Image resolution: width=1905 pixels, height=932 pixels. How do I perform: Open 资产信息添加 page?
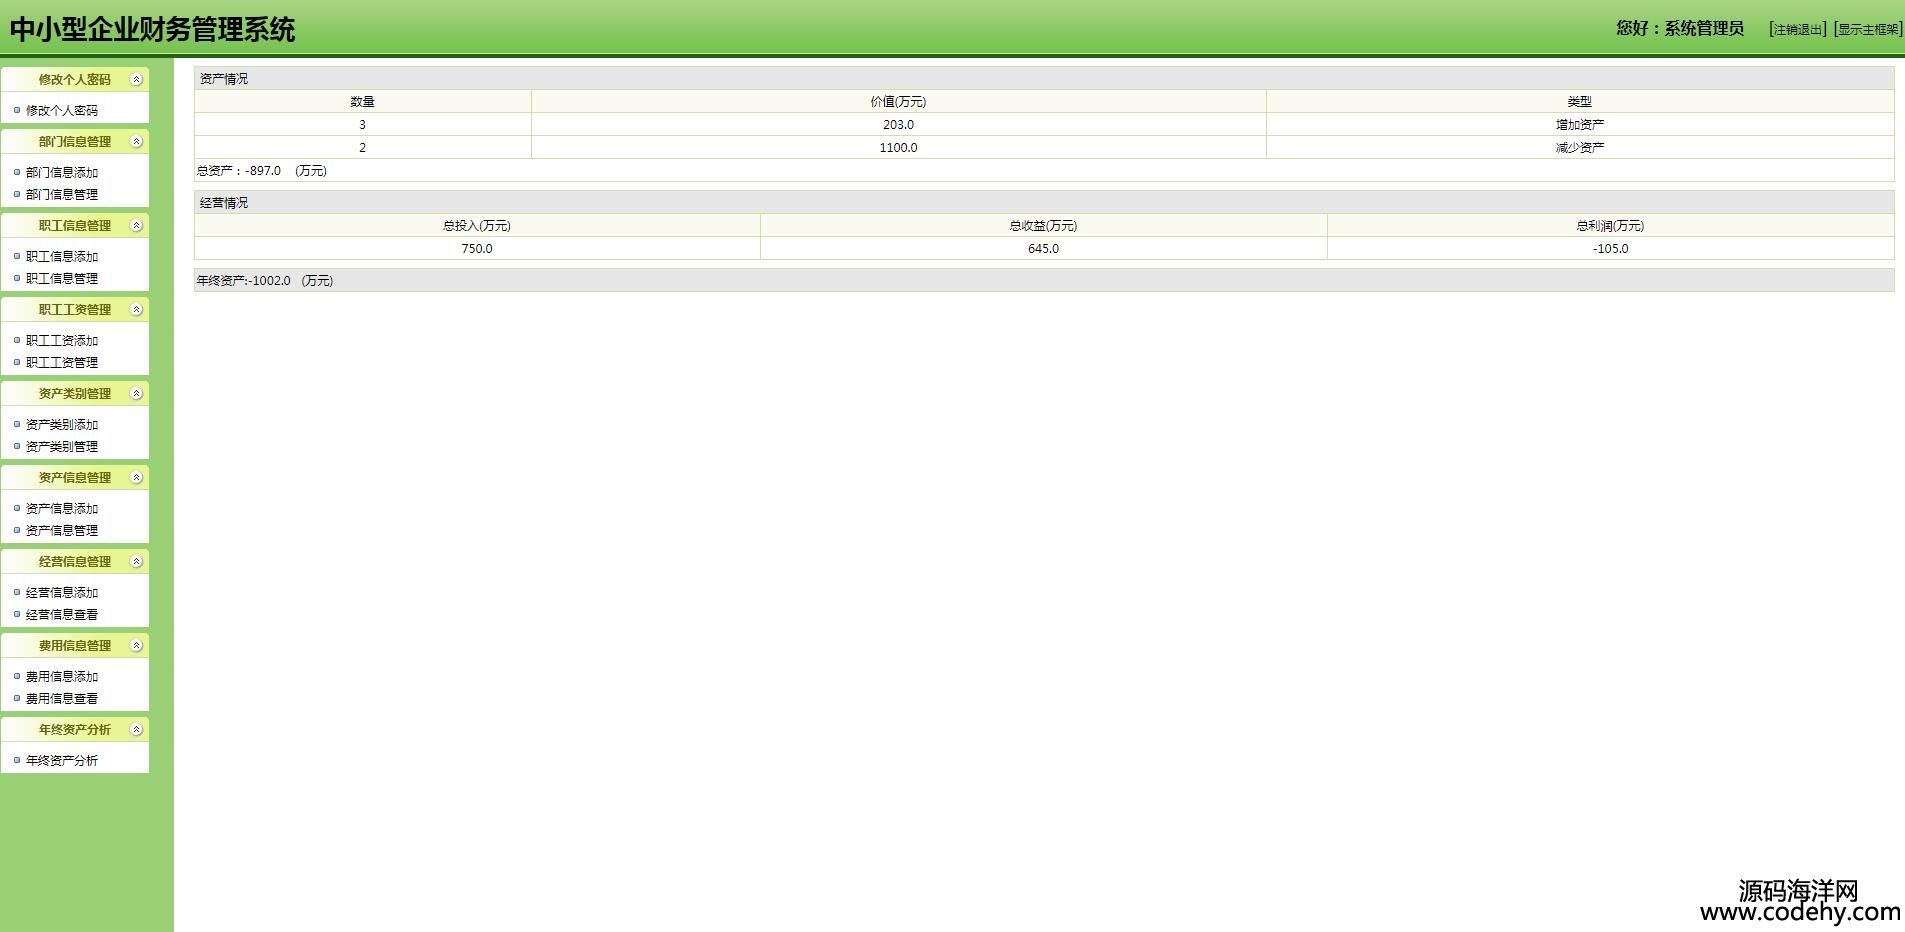coord(62,509)
